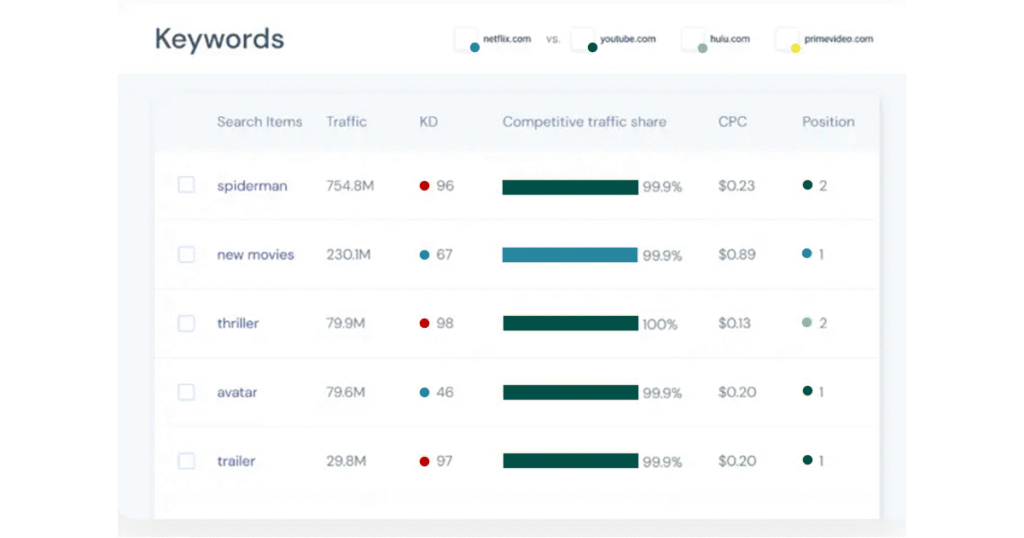Click the blue KD dot for new movies
This screenshot has height=538, width=1024.
tap(424, 255)
